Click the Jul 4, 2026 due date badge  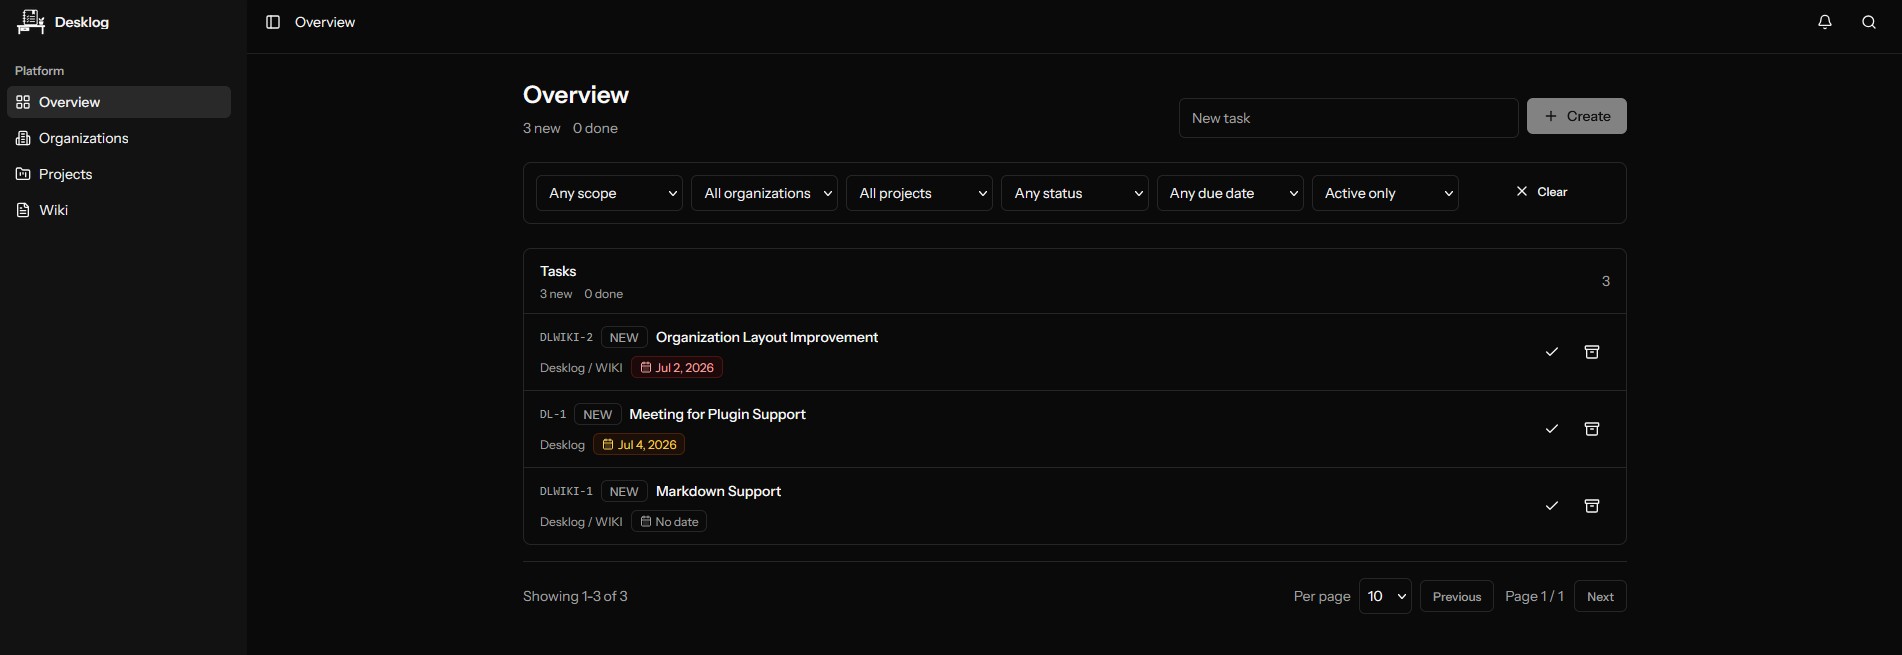pyautogui.click(x=639, y=444)
